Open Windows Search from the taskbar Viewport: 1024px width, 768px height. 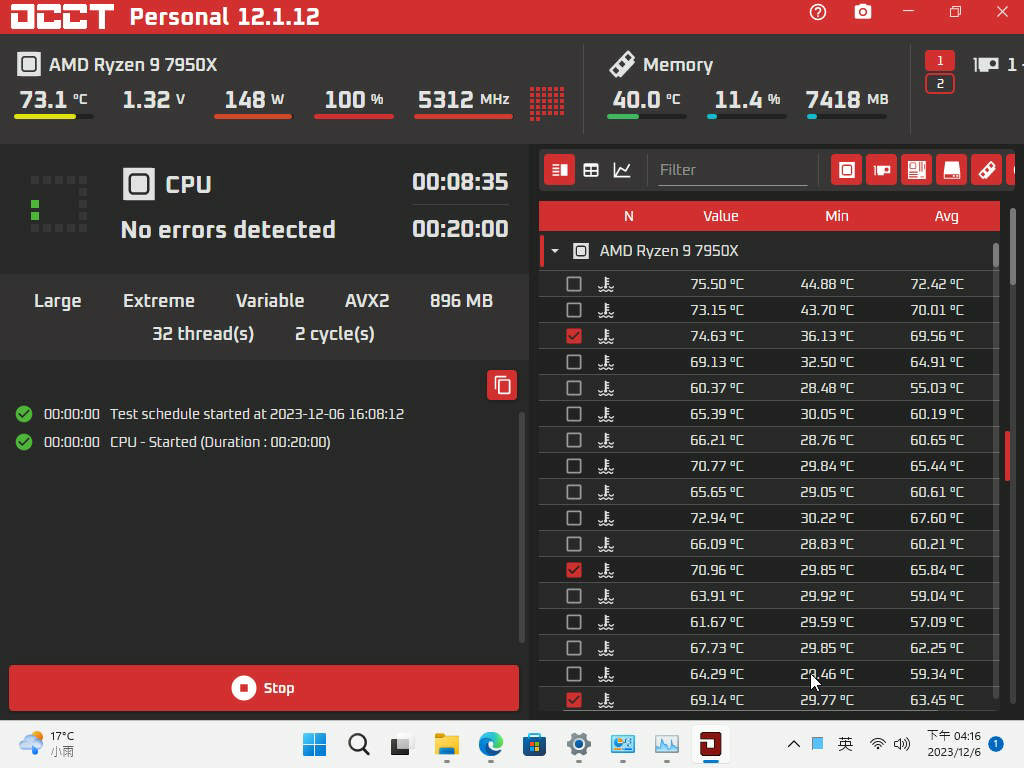tap(359, 744)
